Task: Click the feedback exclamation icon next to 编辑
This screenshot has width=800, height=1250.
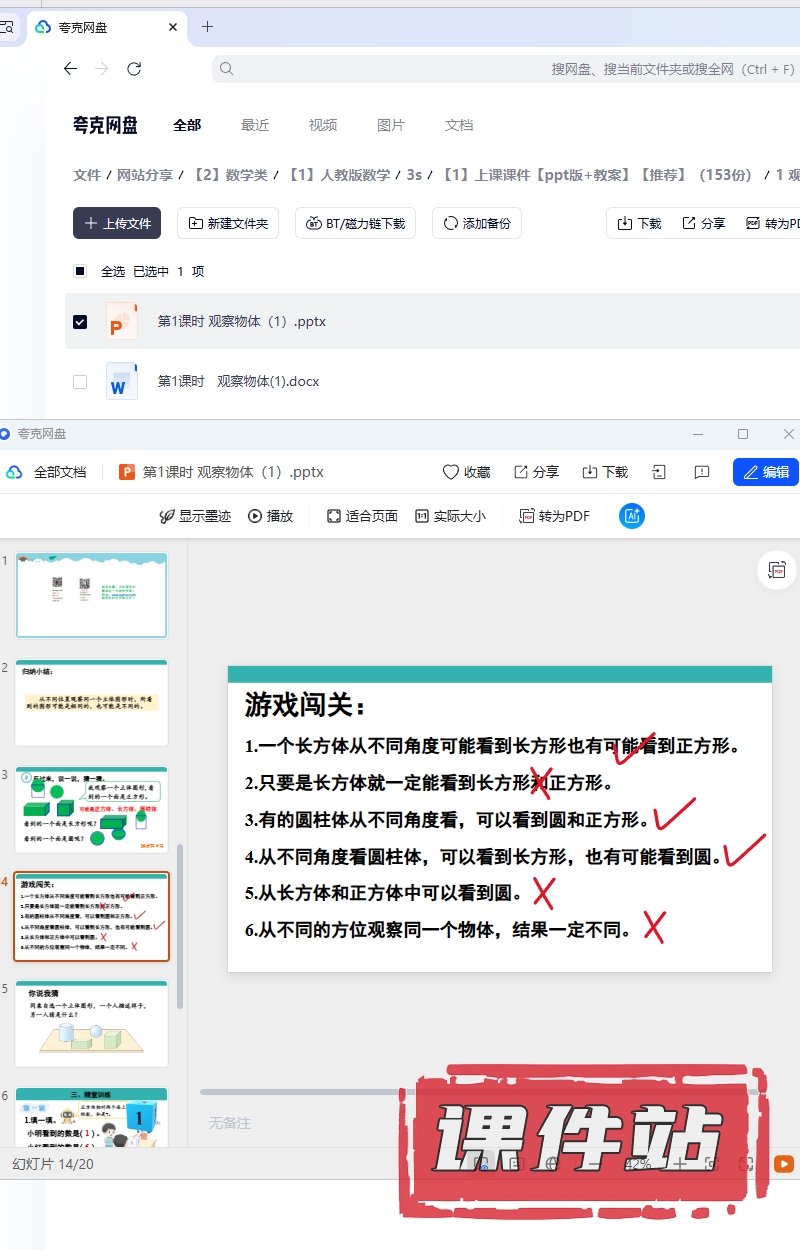Action: [x=702, y=472]
